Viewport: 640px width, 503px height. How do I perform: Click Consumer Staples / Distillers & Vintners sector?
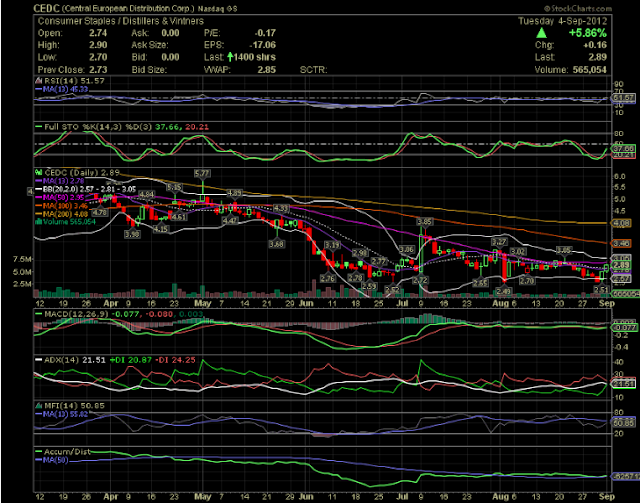[121, 21]
